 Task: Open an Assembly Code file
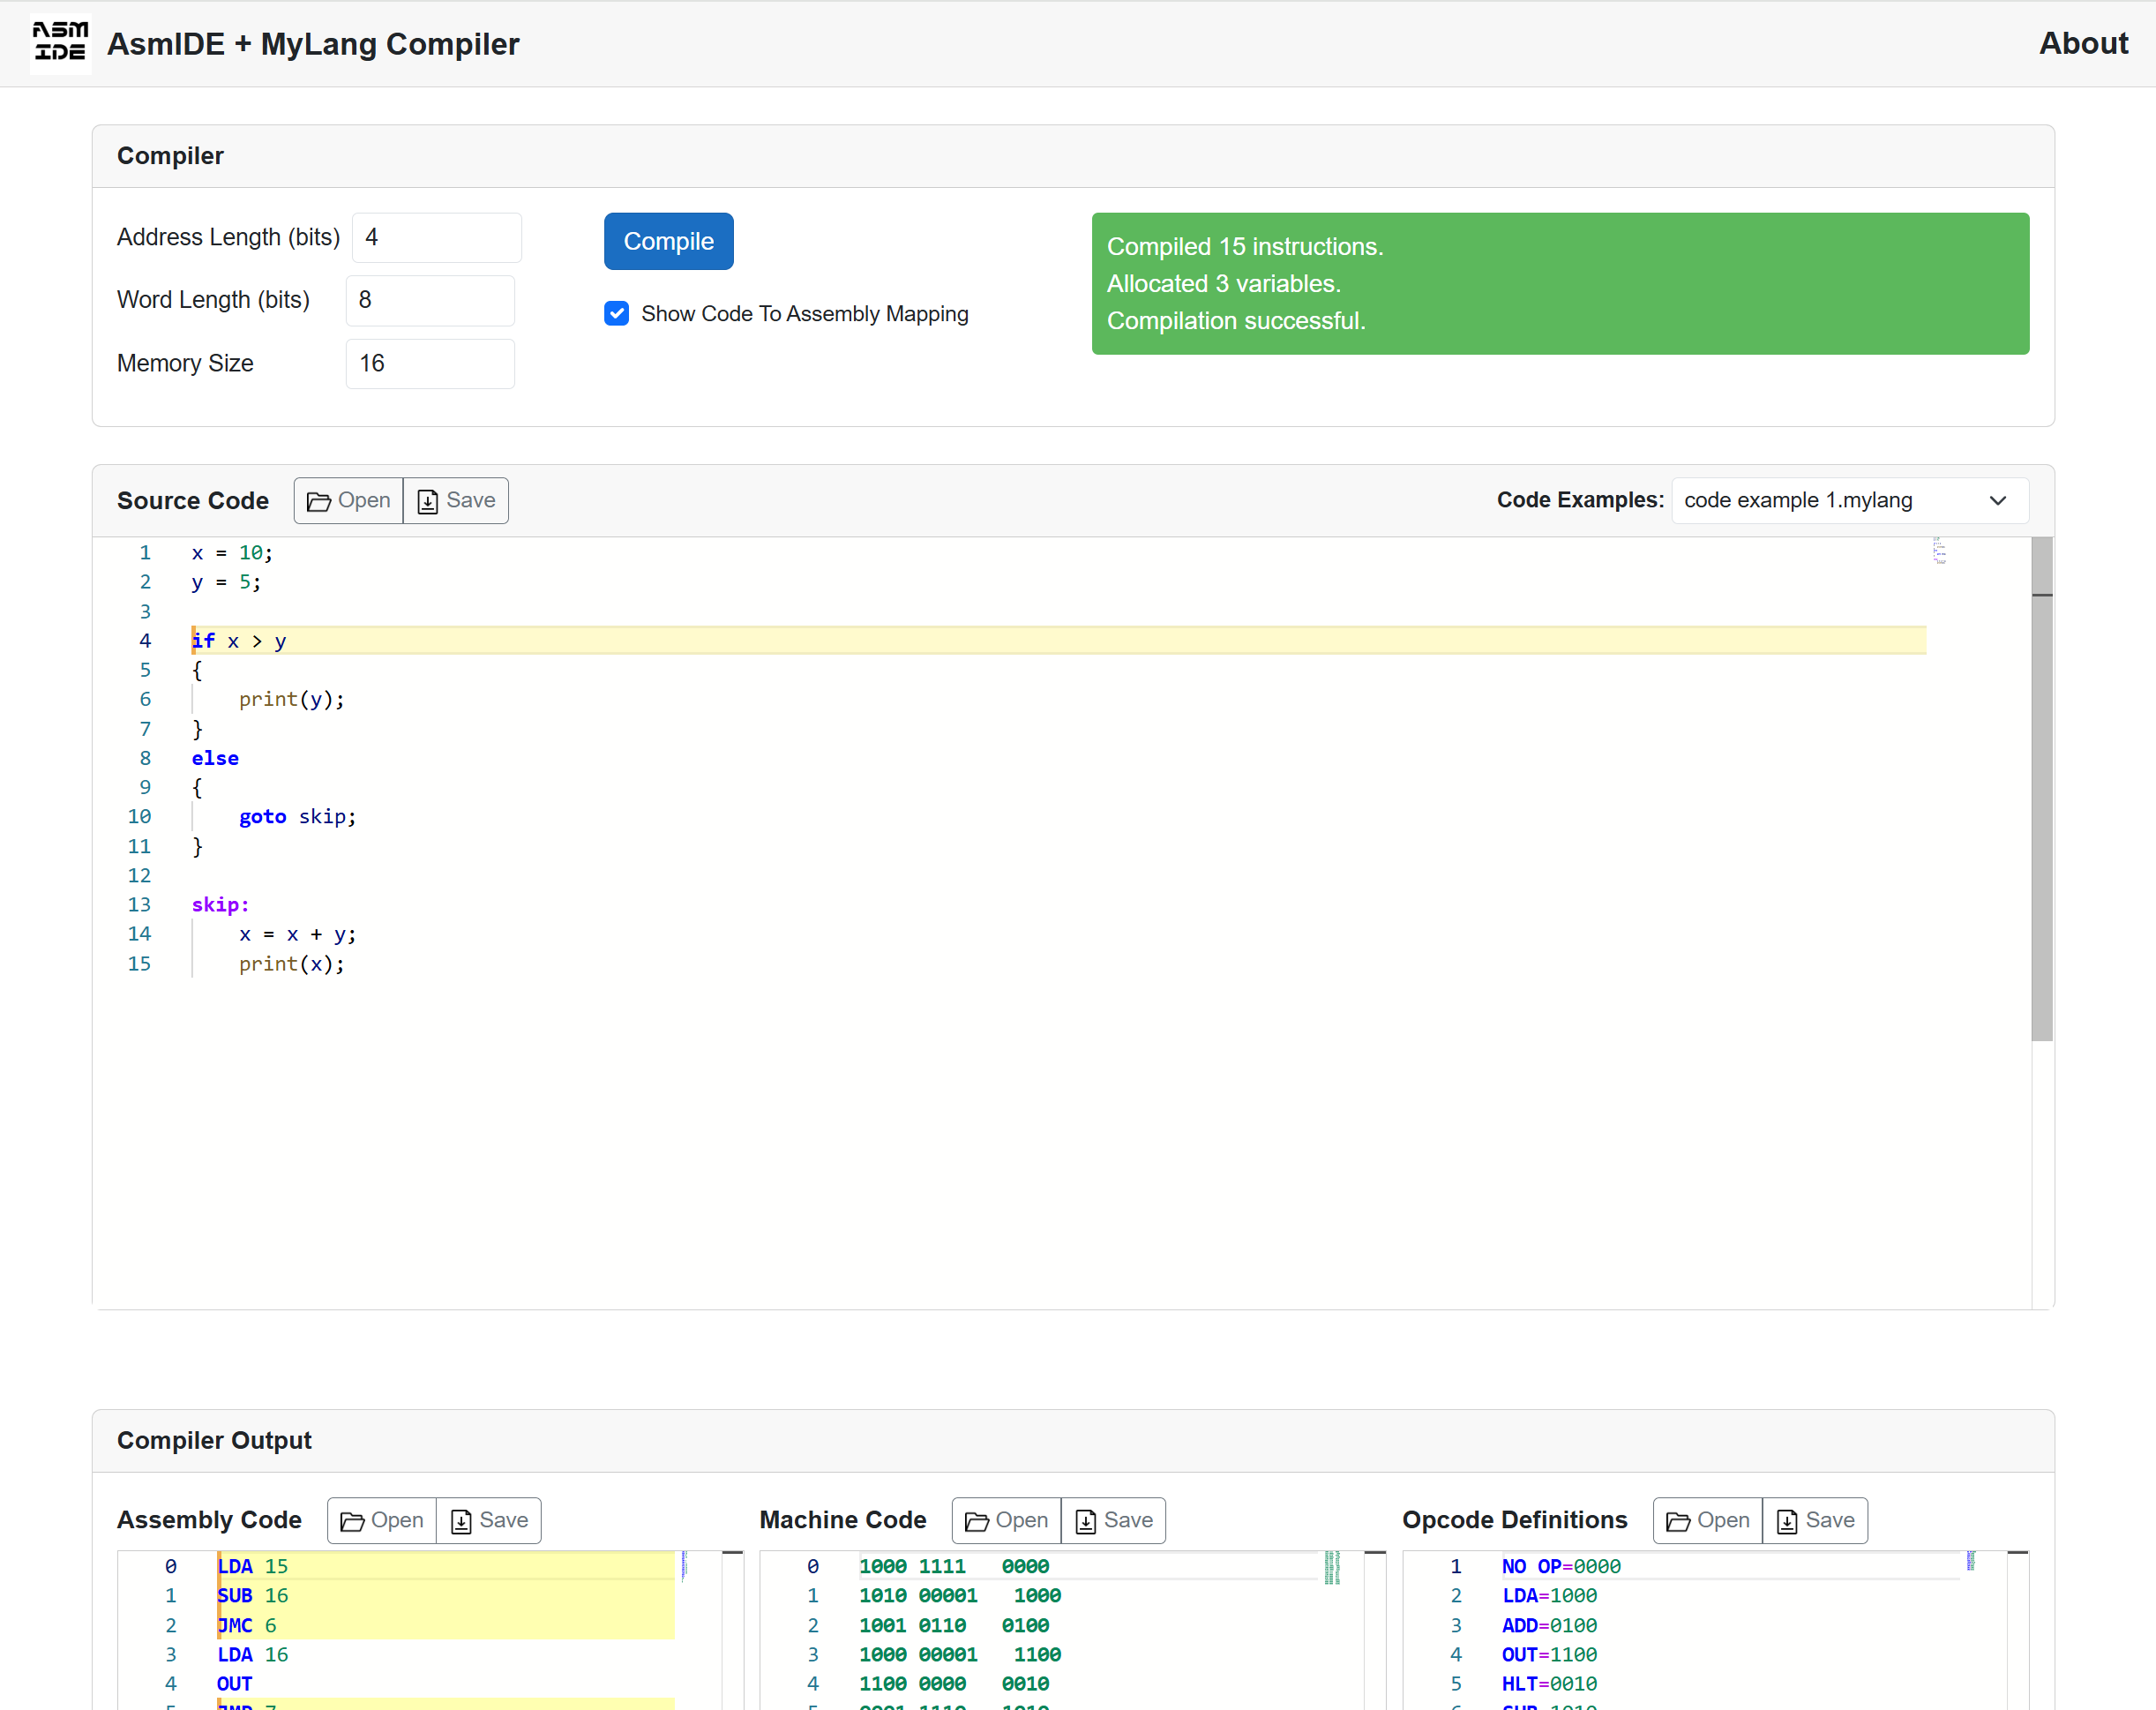[x=382, y=1520]
